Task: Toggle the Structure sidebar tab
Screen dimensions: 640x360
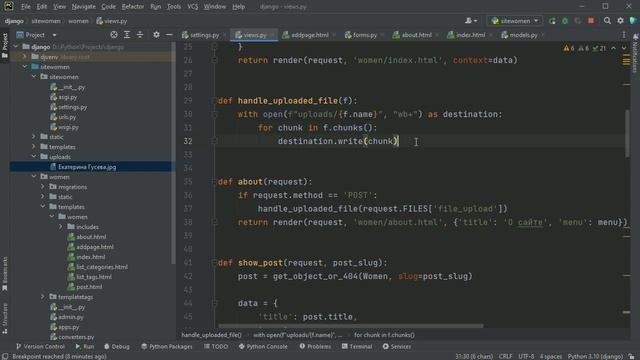Action: tap(5, 318)
